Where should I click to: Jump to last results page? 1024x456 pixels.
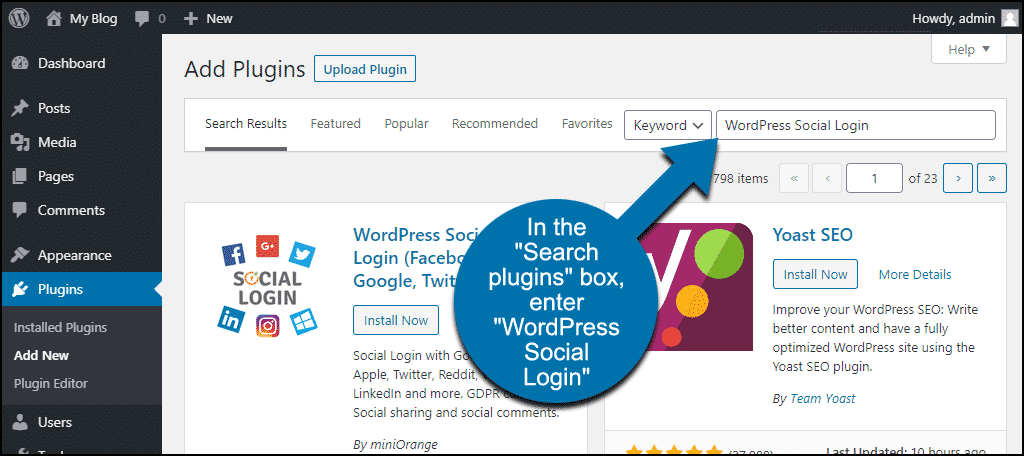pyautogui.click(x=992, y=178)
